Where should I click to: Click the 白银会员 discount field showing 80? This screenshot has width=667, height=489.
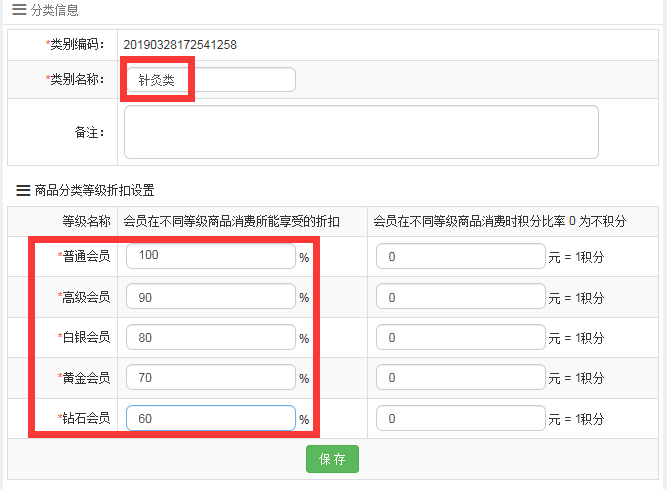[x=211, y=338]
